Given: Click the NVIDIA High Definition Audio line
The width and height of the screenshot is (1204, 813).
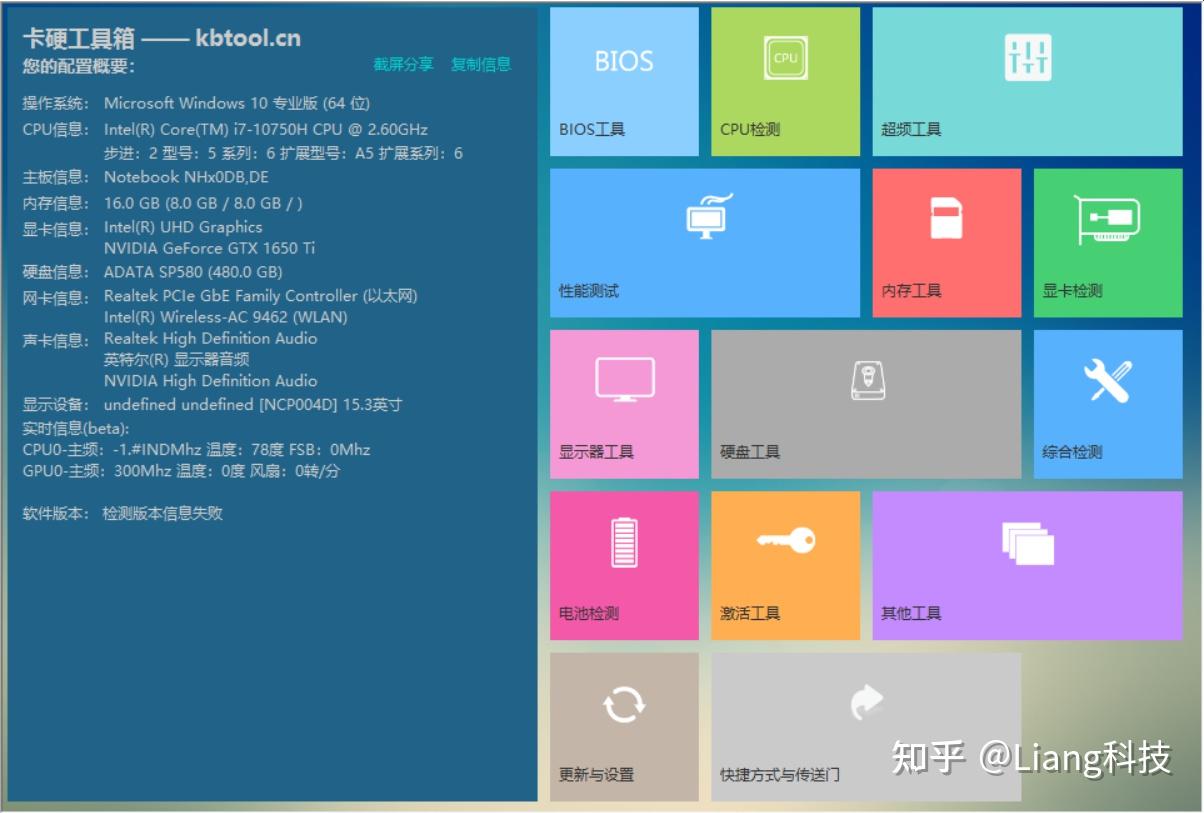Looking at the screenshot, I should tap(211, 381).
